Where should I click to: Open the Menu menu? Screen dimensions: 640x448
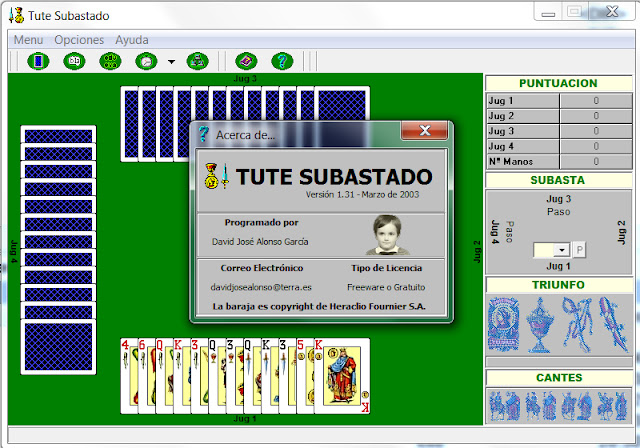tap(28, 40)
